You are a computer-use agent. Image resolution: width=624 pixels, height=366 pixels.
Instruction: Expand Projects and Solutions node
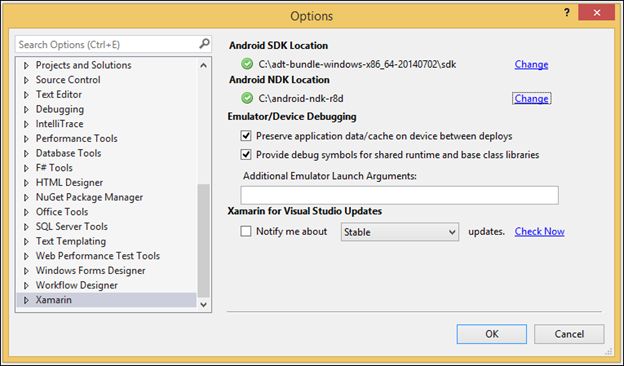point(26,65)
